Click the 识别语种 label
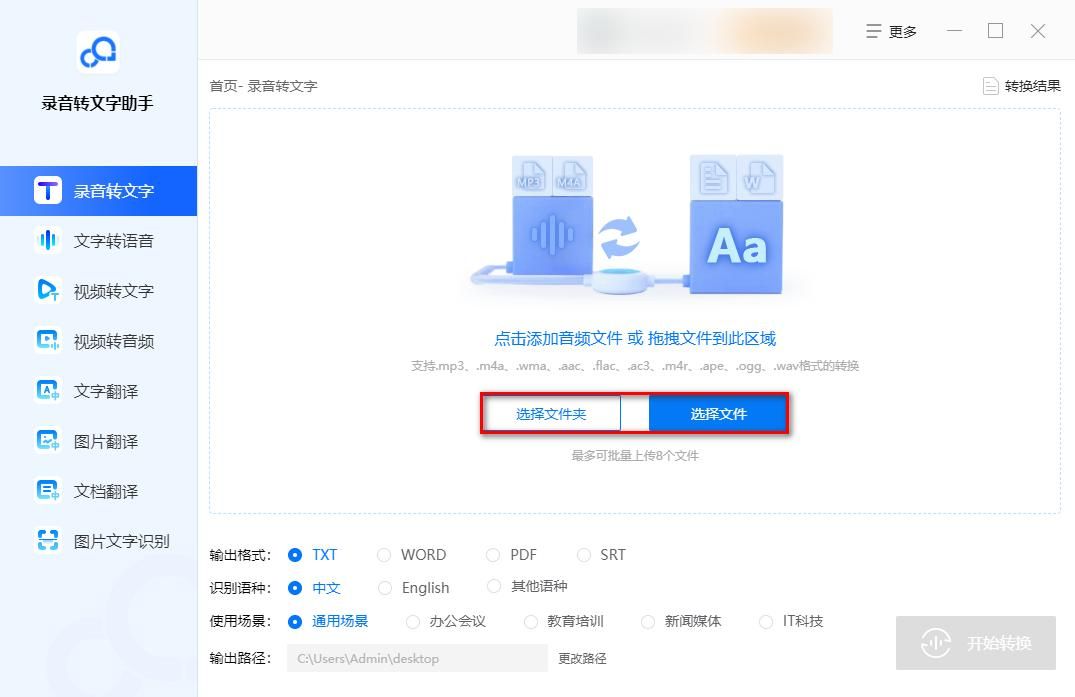Screen dimensions: 1075x697 click(x=240, y=588)
